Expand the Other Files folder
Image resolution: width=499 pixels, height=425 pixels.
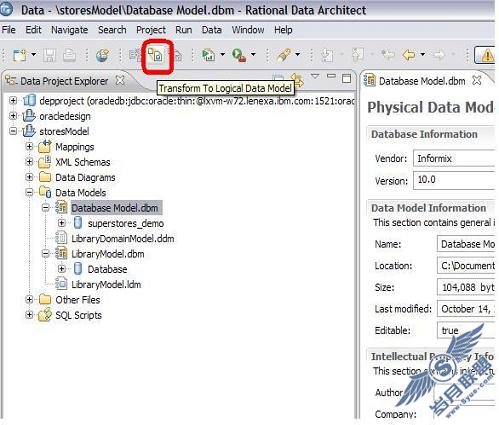(x=29, y=300)
